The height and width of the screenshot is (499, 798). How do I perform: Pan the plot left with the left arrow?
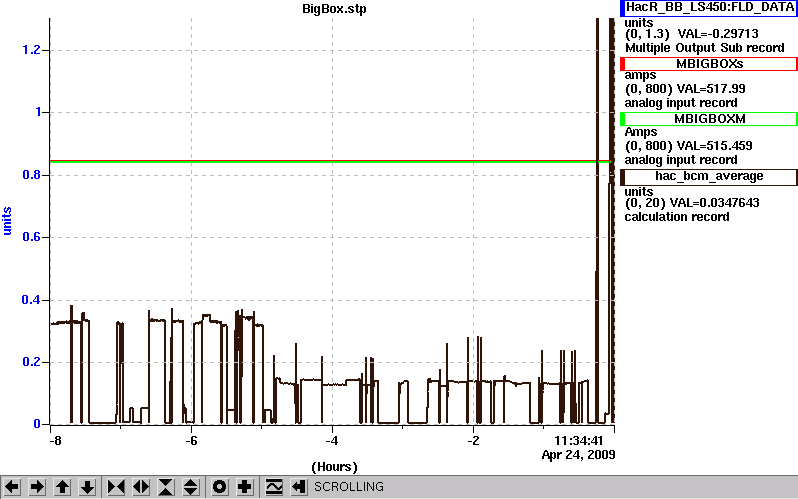pyautogui.click(x=12, y=487)
